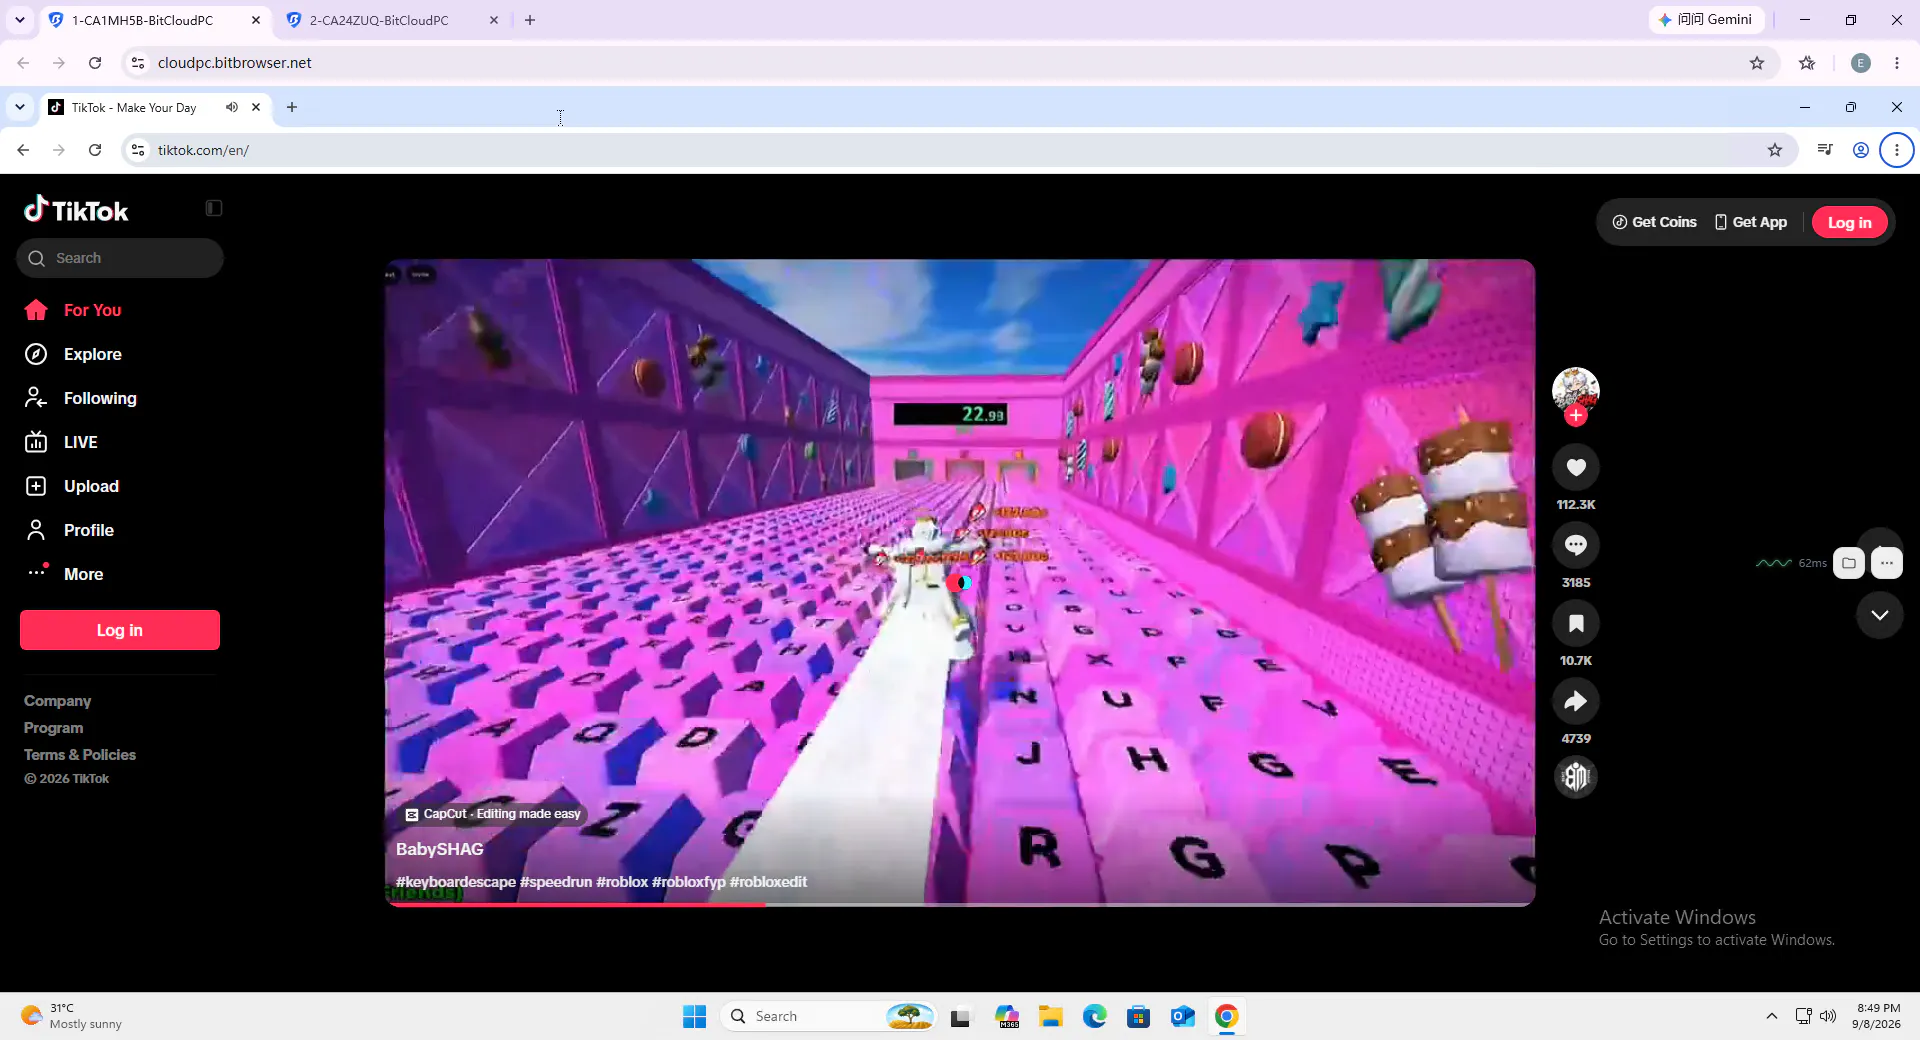The width and height of the screenshot is (1920, 1040).
Task: Open the spinning sound disc icon
Action: point(1576,777)
